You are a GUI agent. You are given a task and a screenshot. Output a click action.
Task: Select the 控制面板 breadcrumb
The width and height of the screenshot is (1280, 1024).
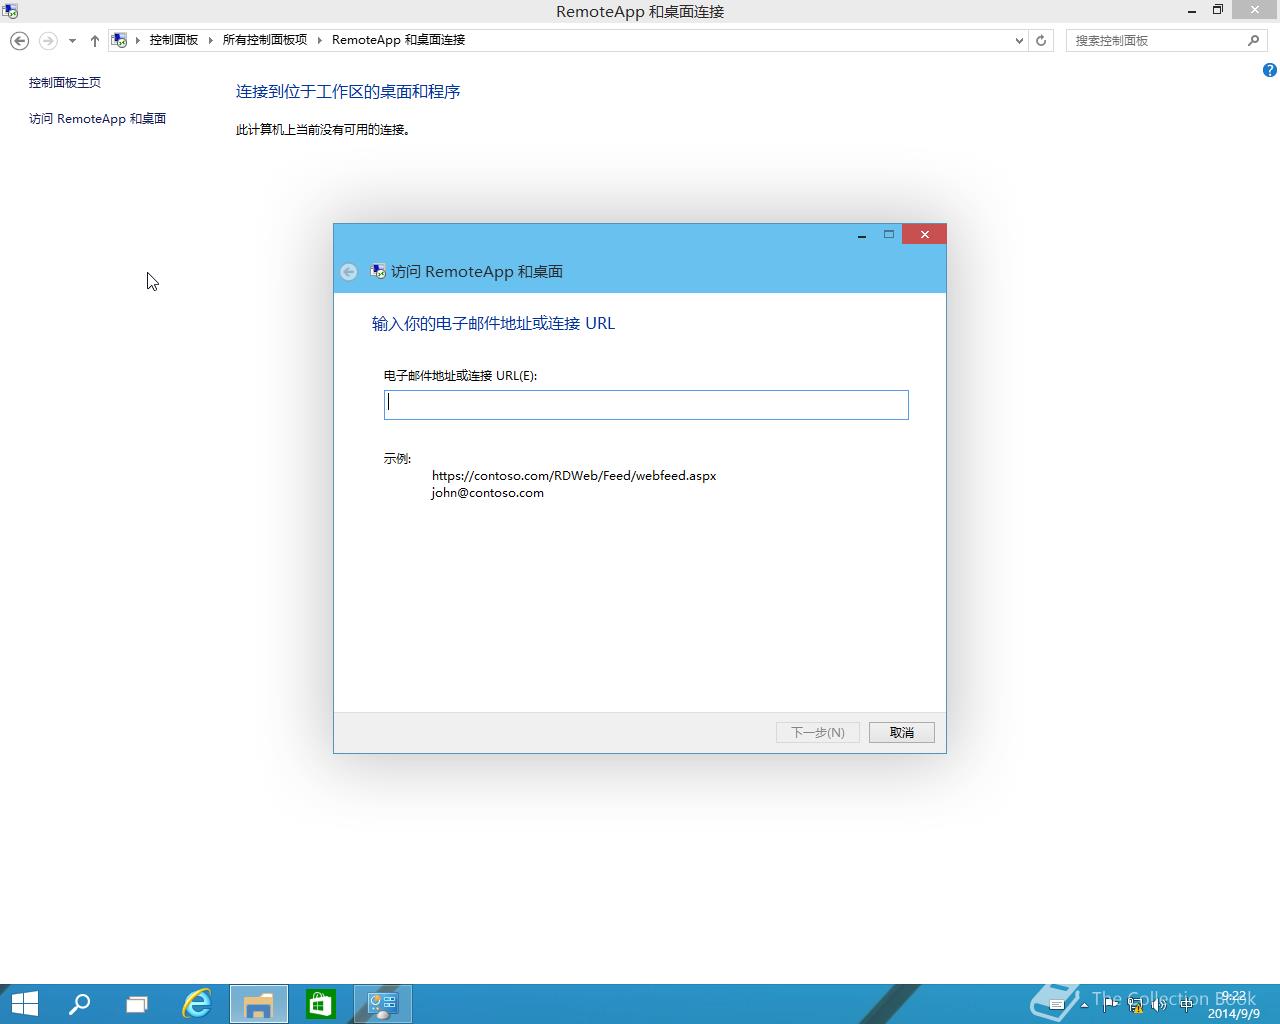coord(174,40)
